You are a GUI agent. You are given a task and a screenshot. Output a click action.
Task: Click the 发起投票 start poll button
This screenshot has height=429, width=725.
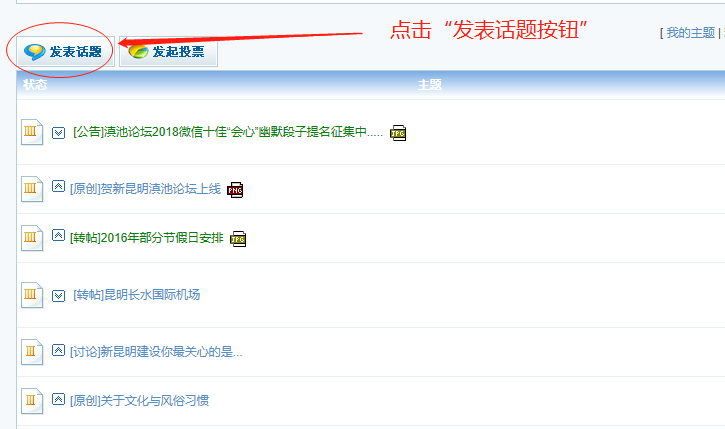tap(168, 52)
